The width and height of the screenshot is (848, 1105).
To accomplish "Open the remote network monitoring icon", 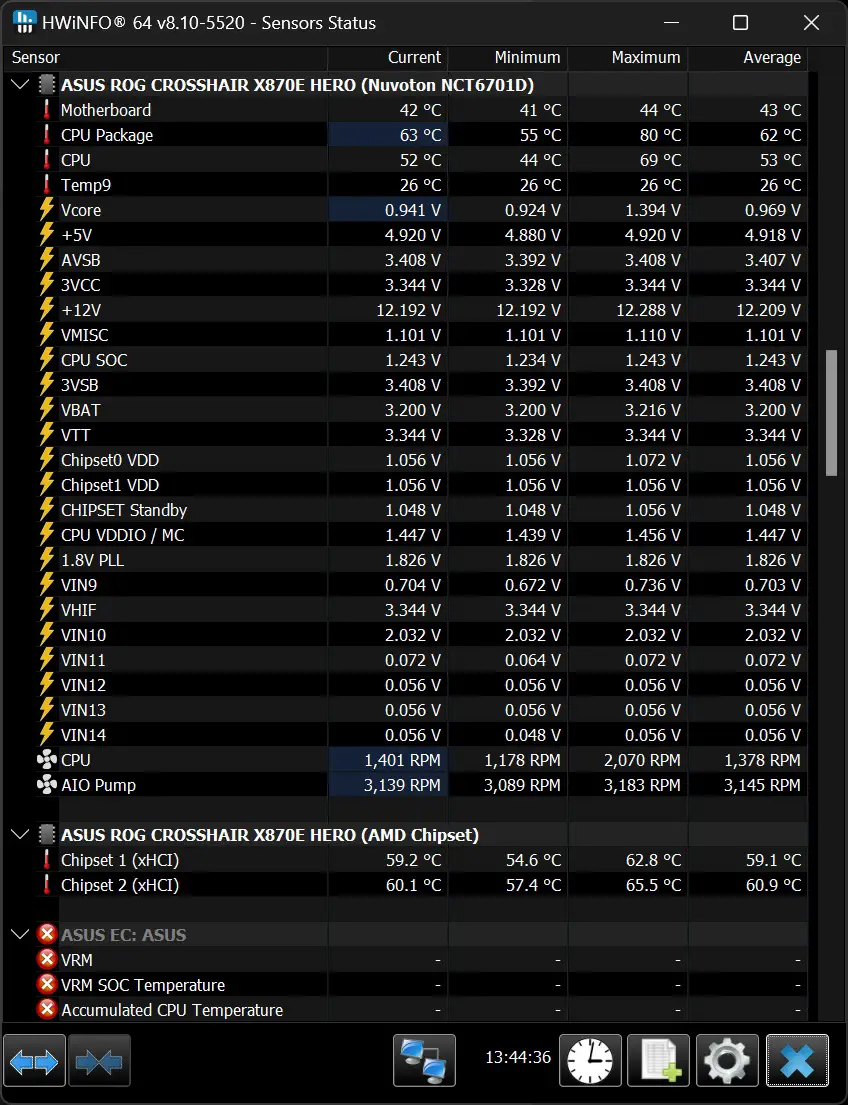I will [424, 1061].
